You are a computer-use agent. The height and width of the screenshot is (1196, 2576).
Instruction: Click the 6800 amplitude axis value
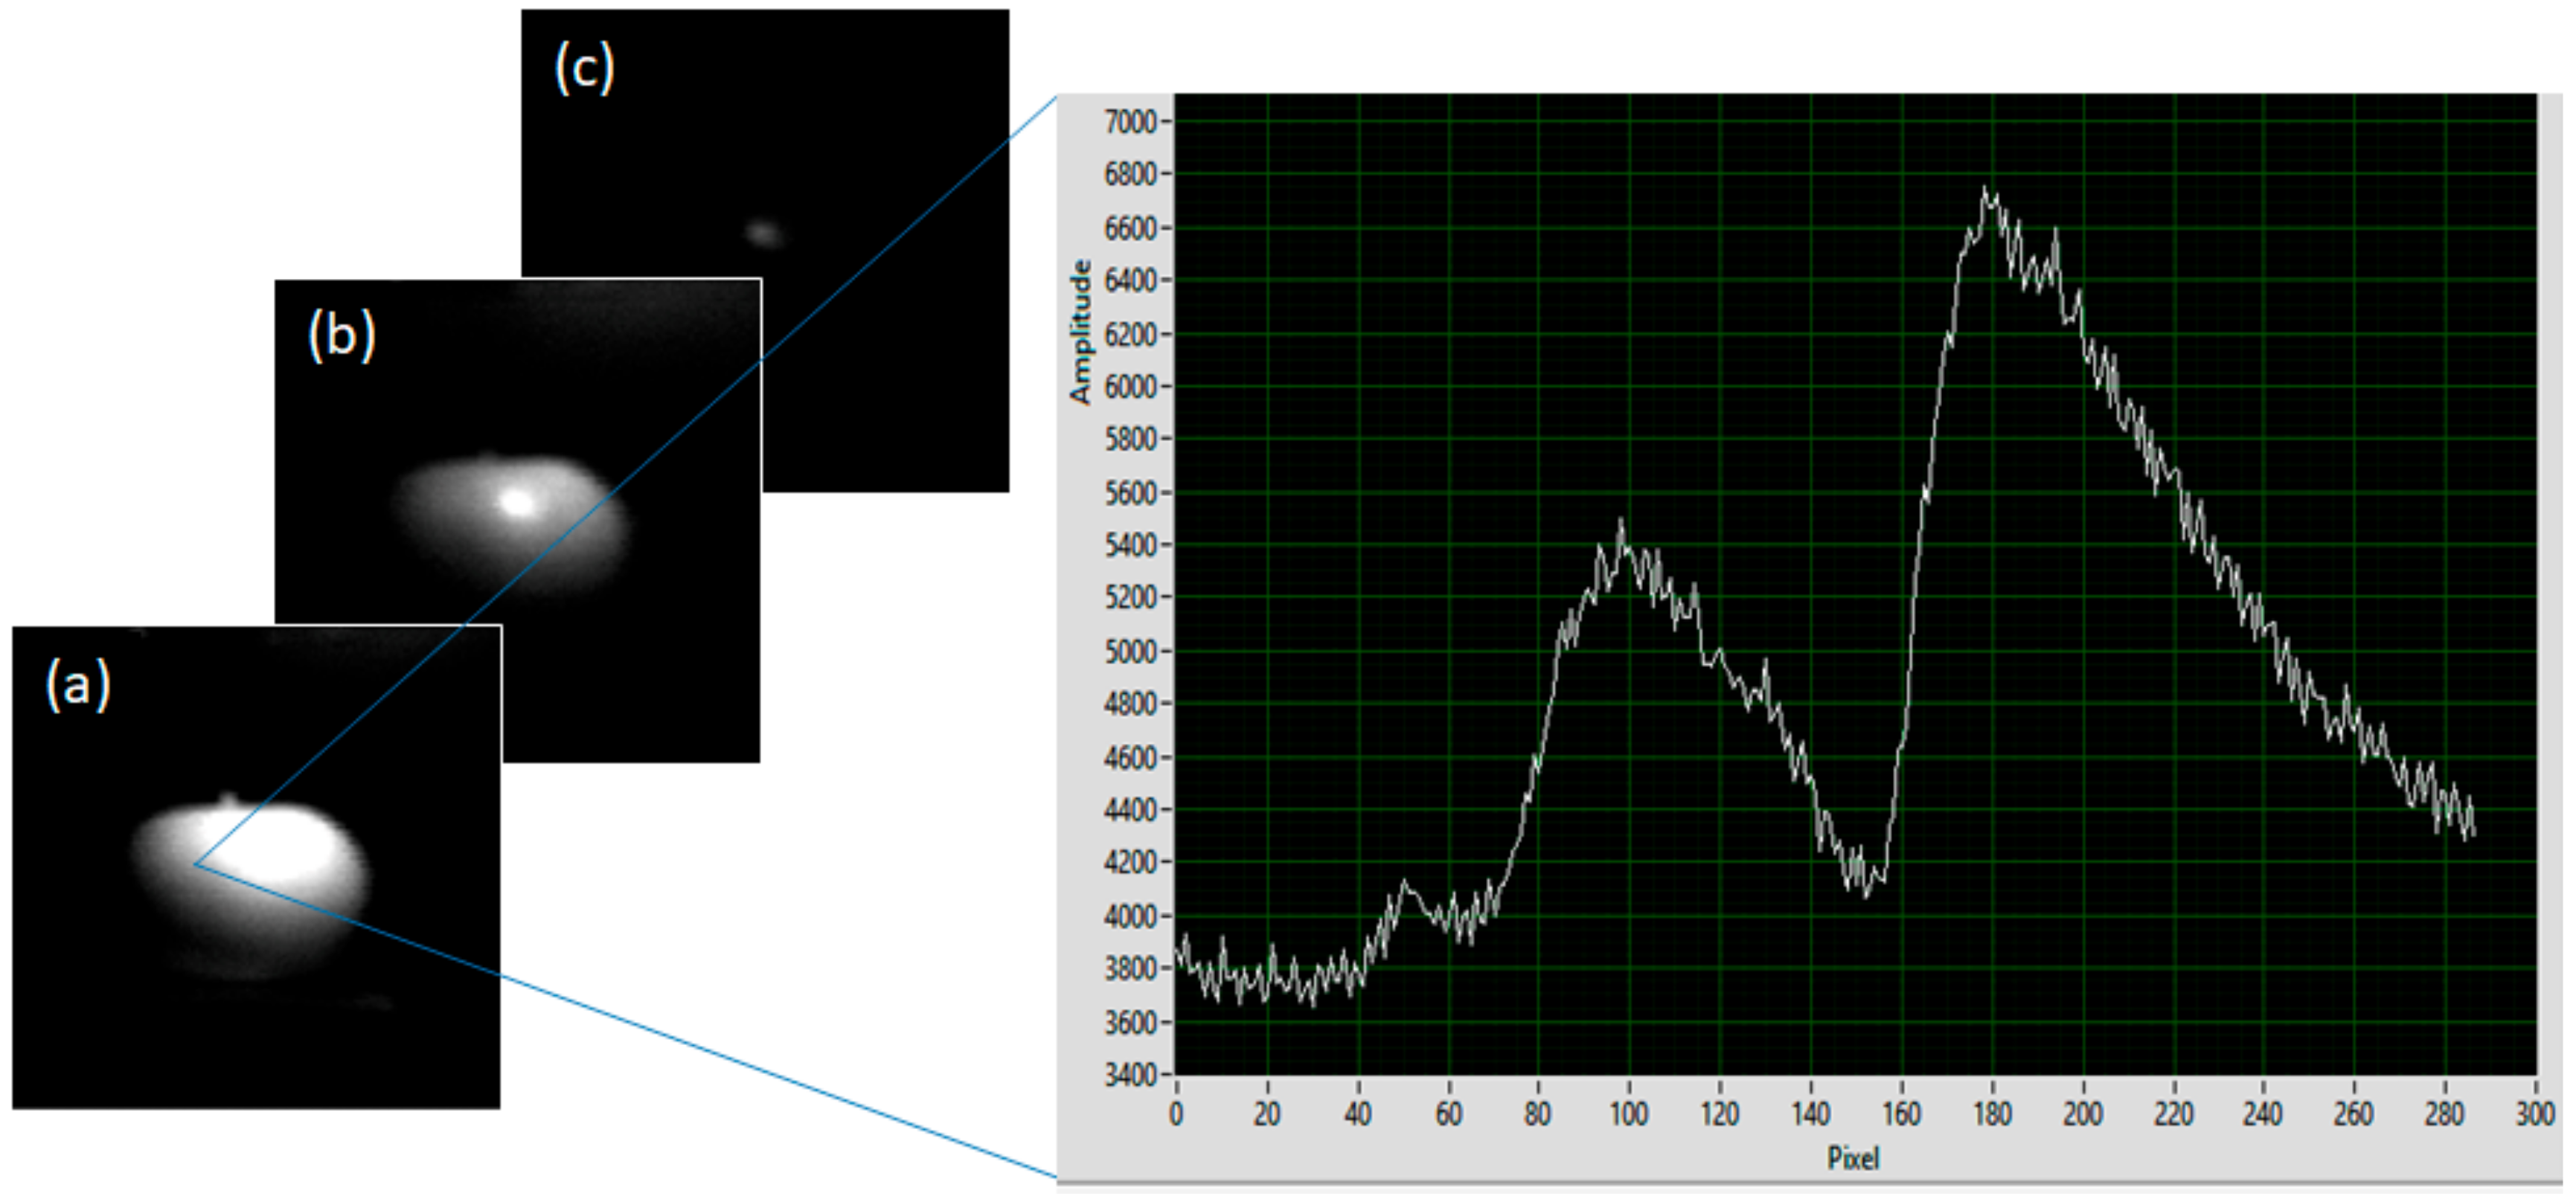pyautogui.click(x=1130, y=175)
